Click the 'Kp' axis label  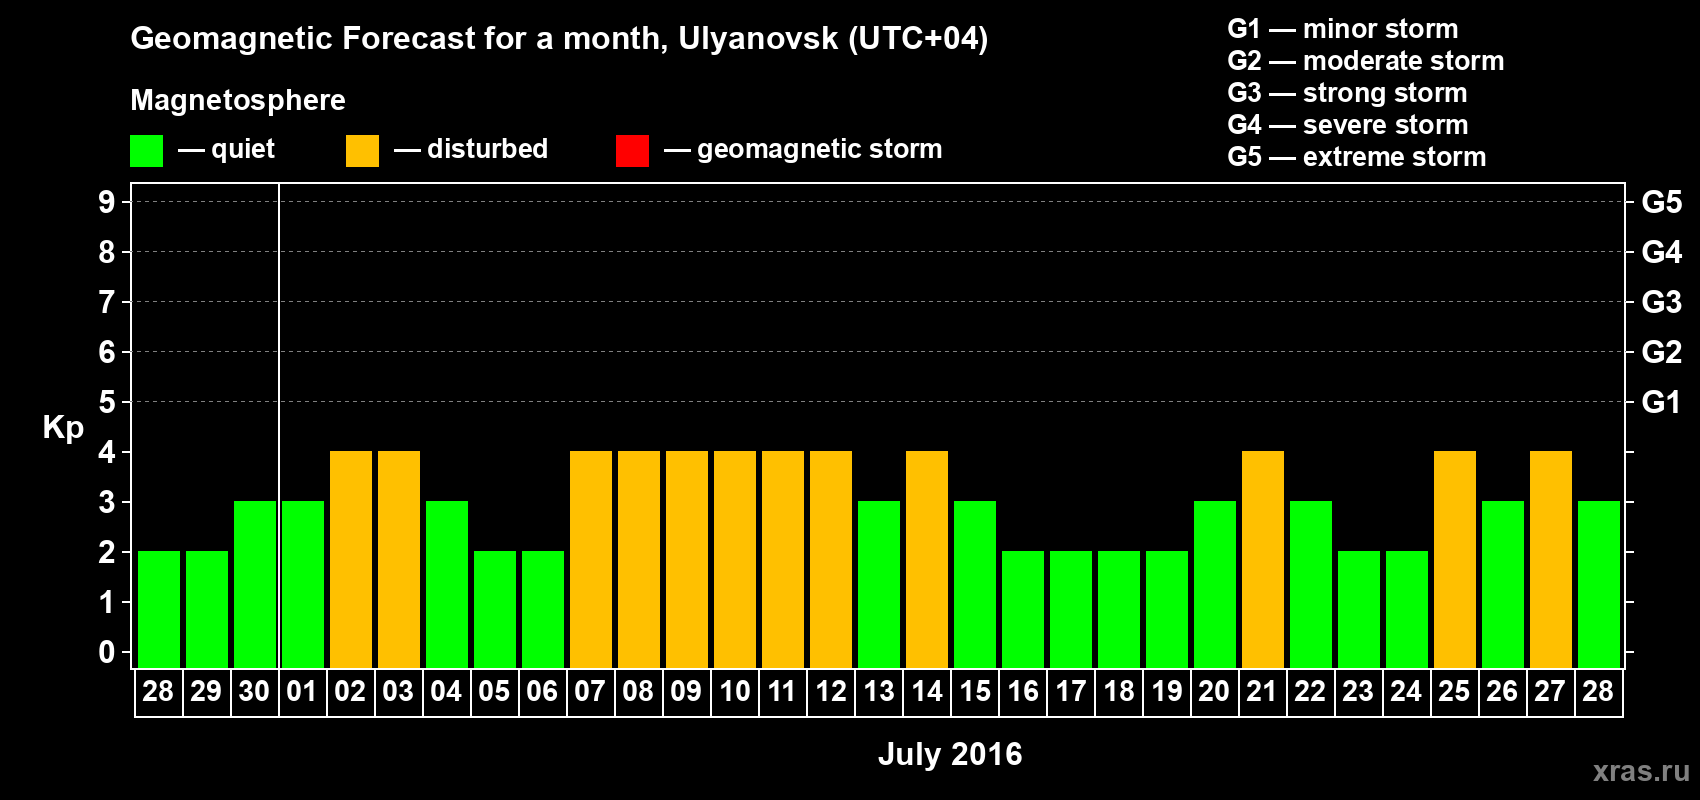click(63, 428)
